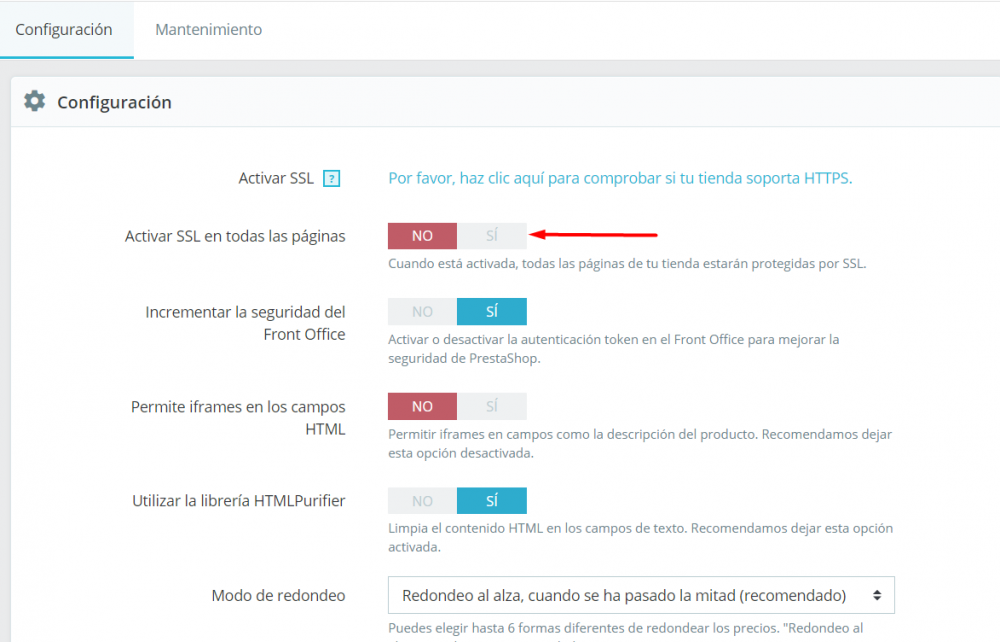Open the Mantenimiento tab

(x=209, y=29)
